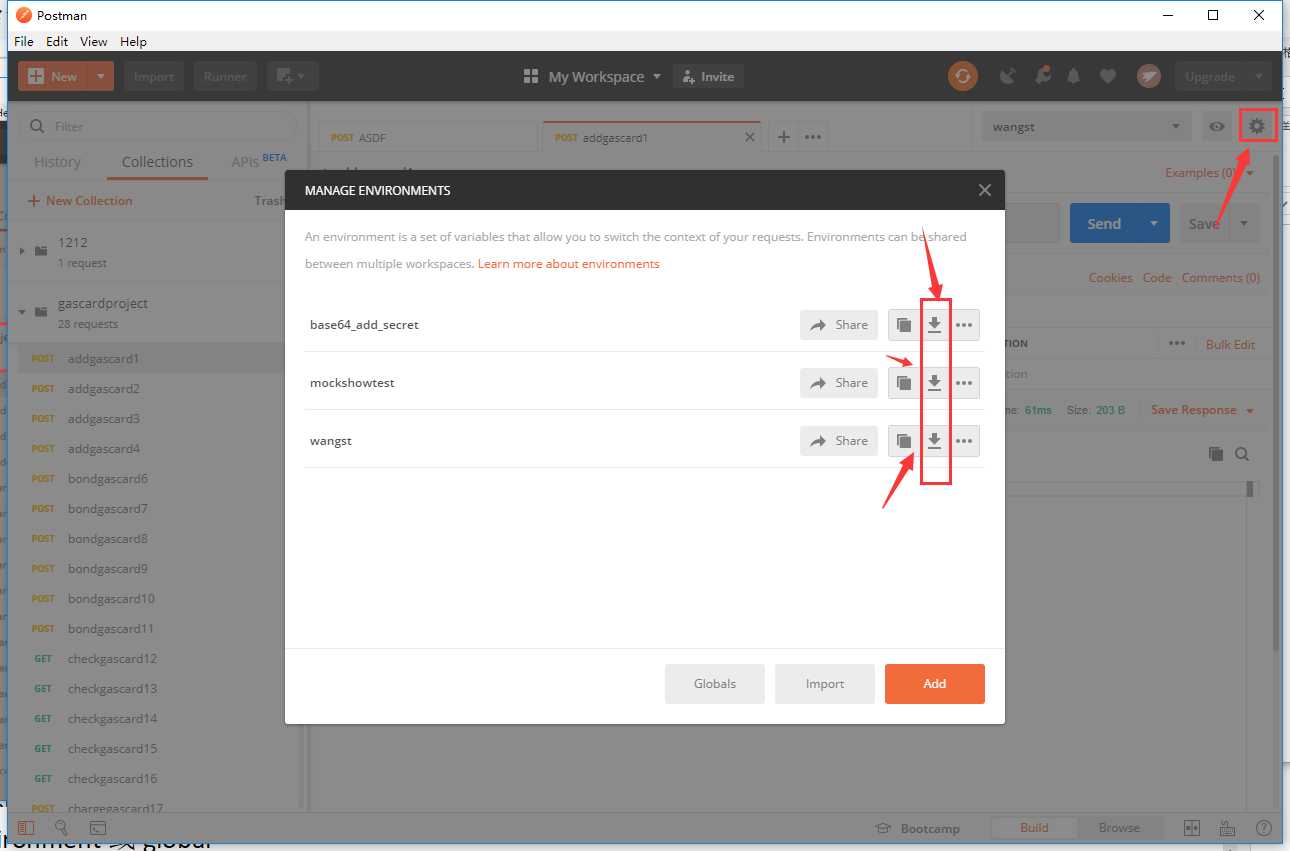Create a New Collection
This screenshot has width=1290, height=851.
80,201
